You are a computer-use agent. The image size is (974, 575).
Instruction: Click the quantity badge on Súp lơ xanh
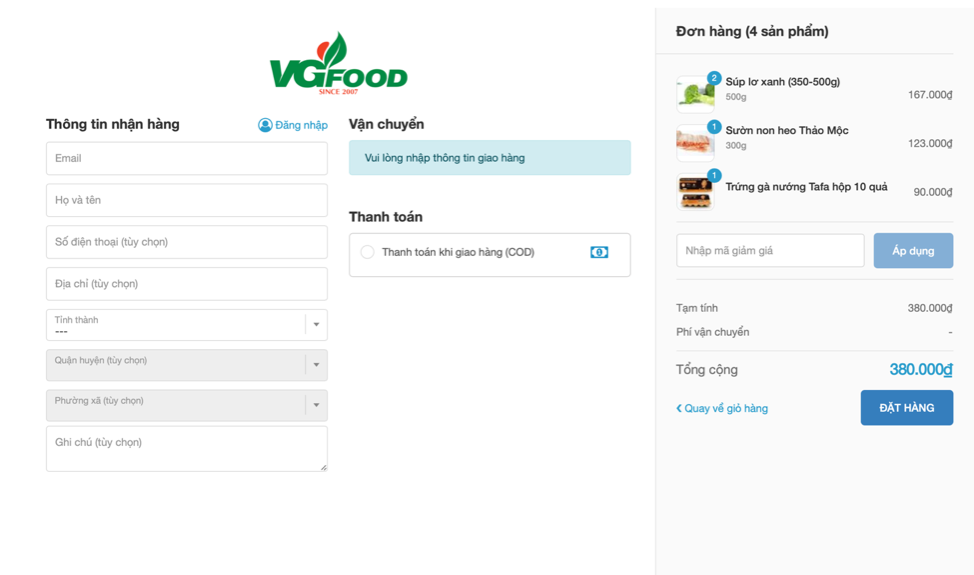(x=714, y=78)
